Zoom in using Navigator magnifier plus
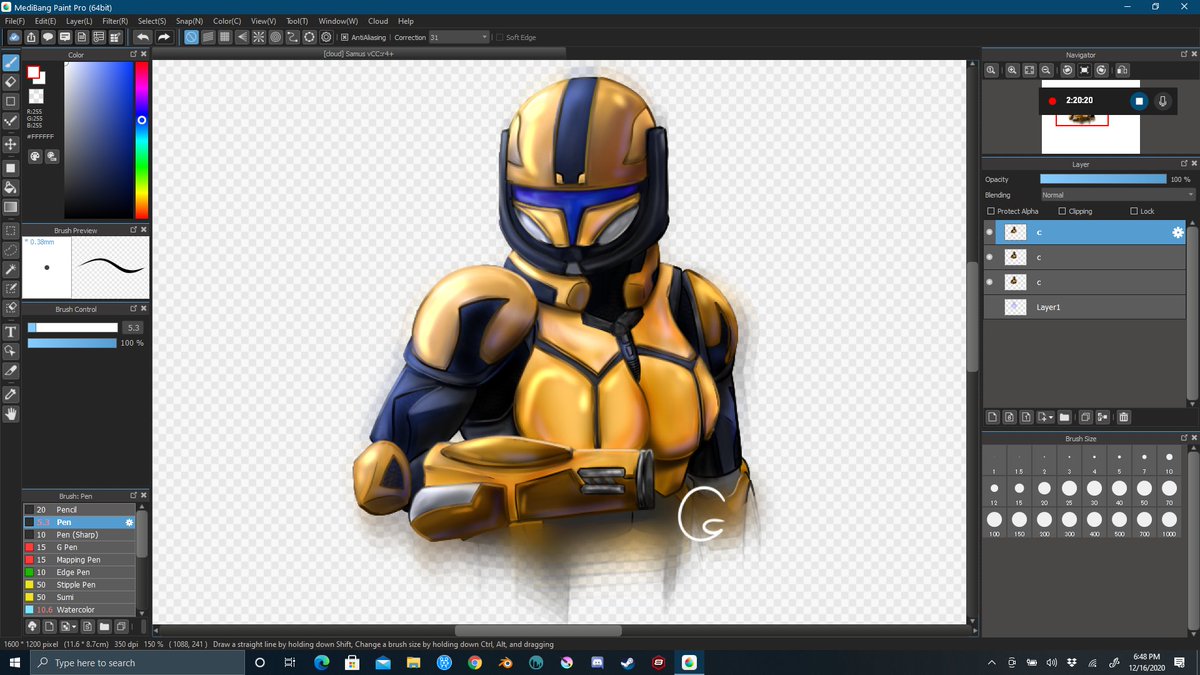The height and width of the screenshot is (675, 1200). [x=1012, y=71]
